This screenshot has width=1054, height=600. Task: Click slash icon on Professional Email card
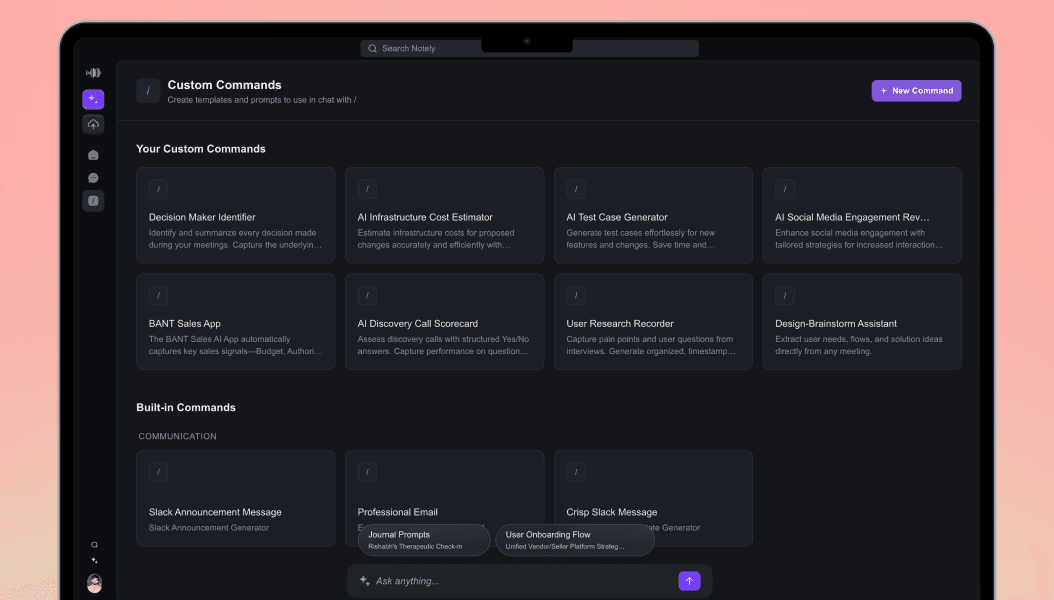point(367,472)
